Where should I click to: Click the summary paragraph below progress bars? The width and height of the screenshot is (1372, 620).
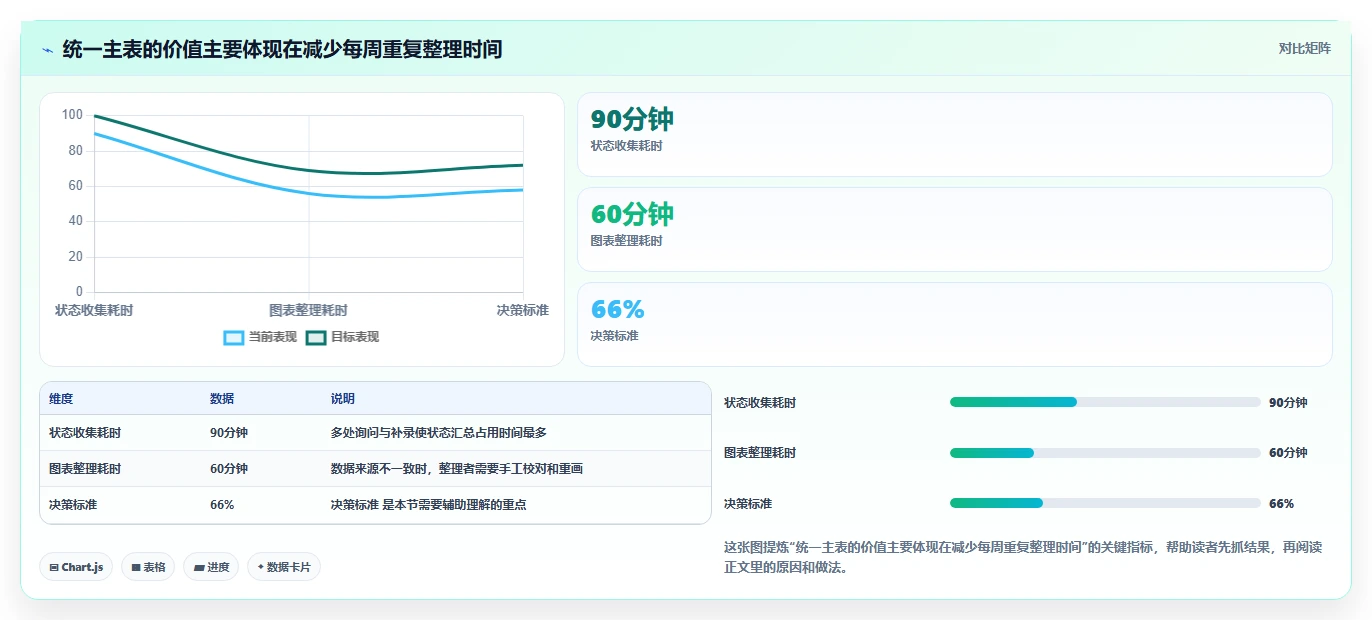point(1023,557)
